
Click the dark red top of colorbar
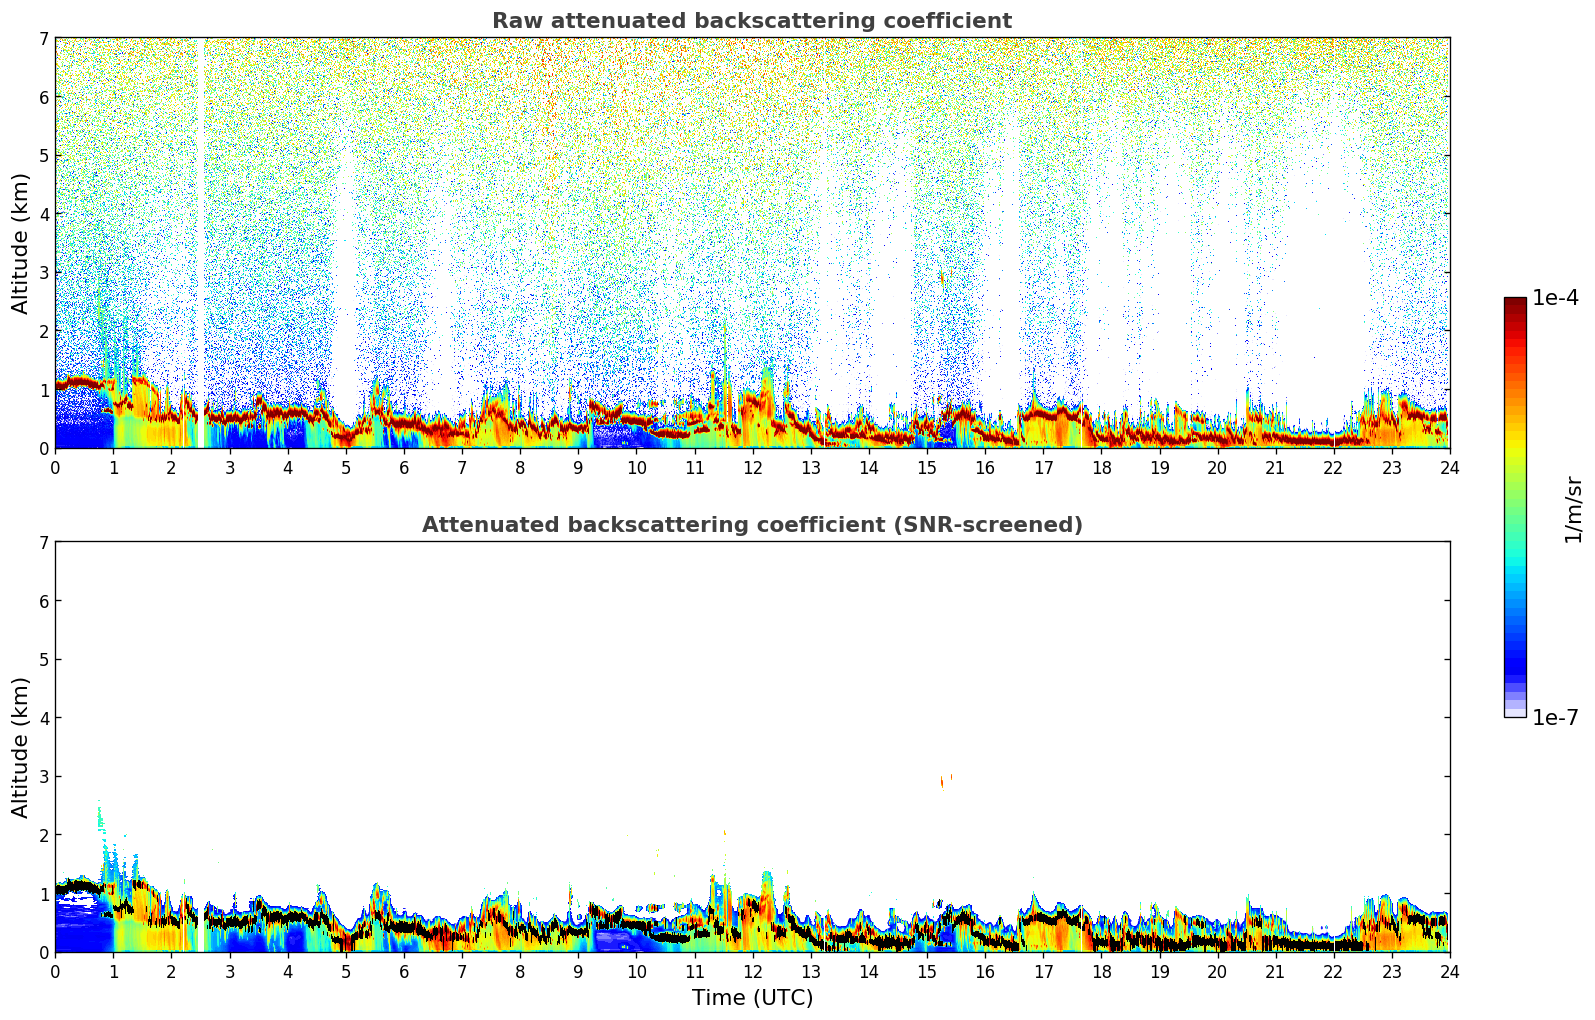click(x=1514, y=305)
